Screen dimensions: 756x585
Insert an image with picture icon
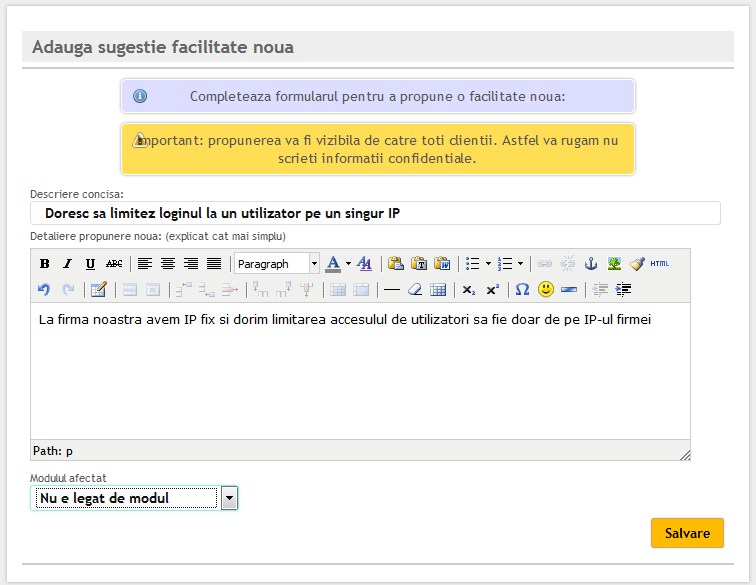point(614,264)
